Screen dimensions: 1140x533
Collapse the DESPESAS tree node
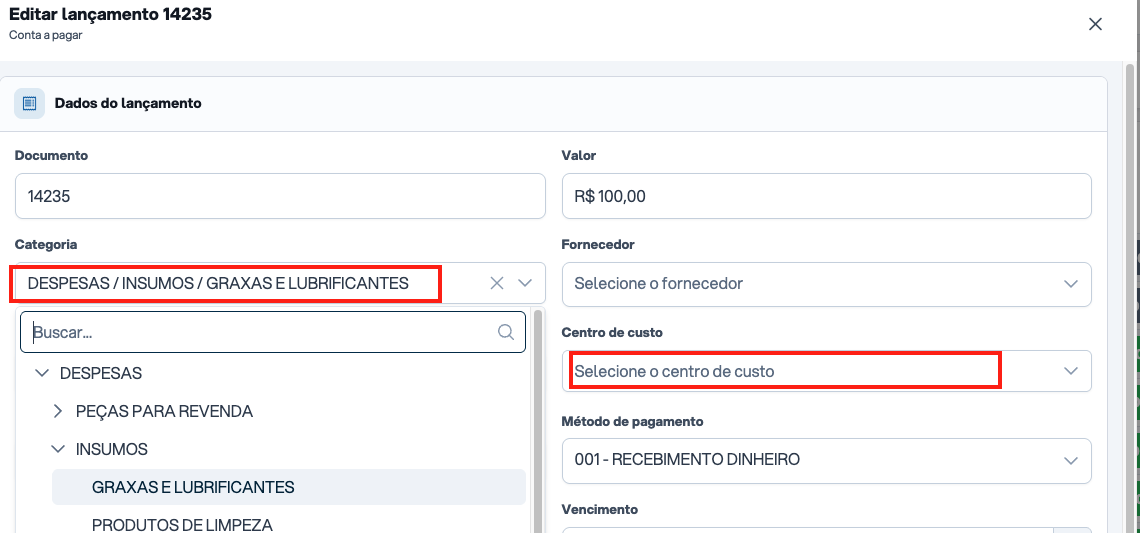pos(43,373)
